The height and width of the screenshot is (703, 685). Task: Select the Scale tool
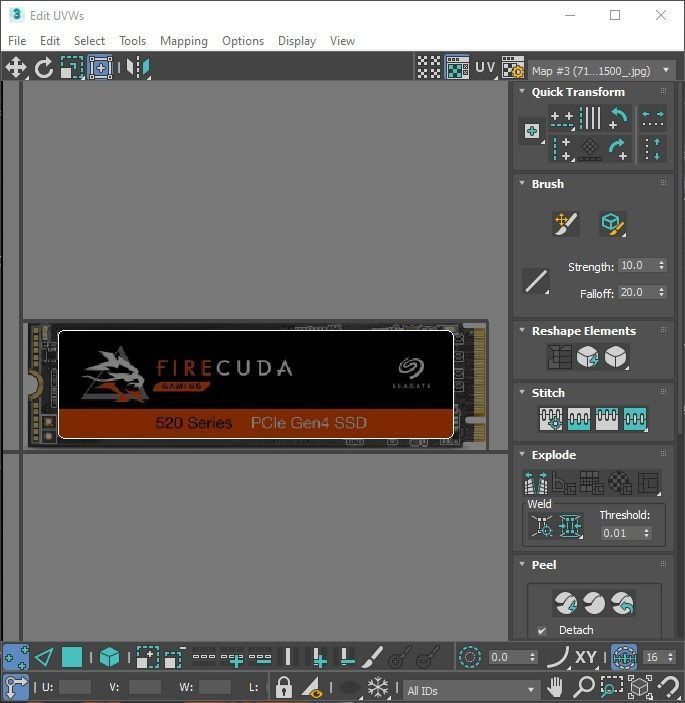(x=72, y=68)
